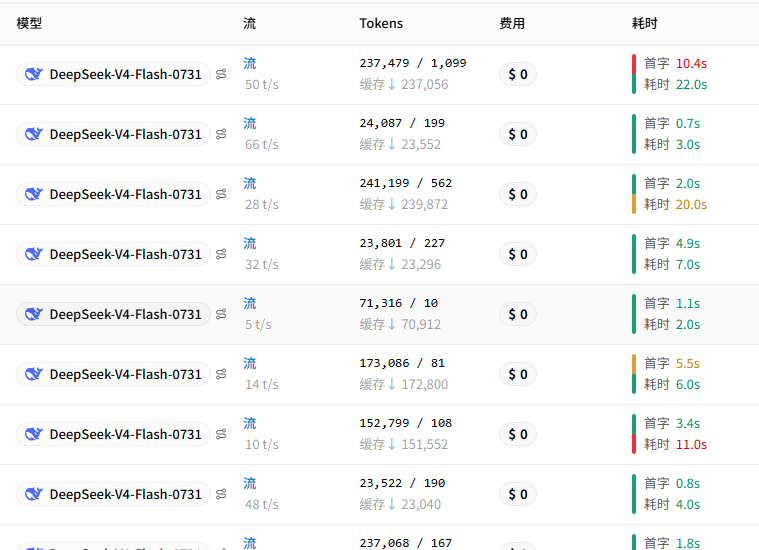
Task: Click the routing icon in the 71,316 tokens row
Action: click(221, 314)
